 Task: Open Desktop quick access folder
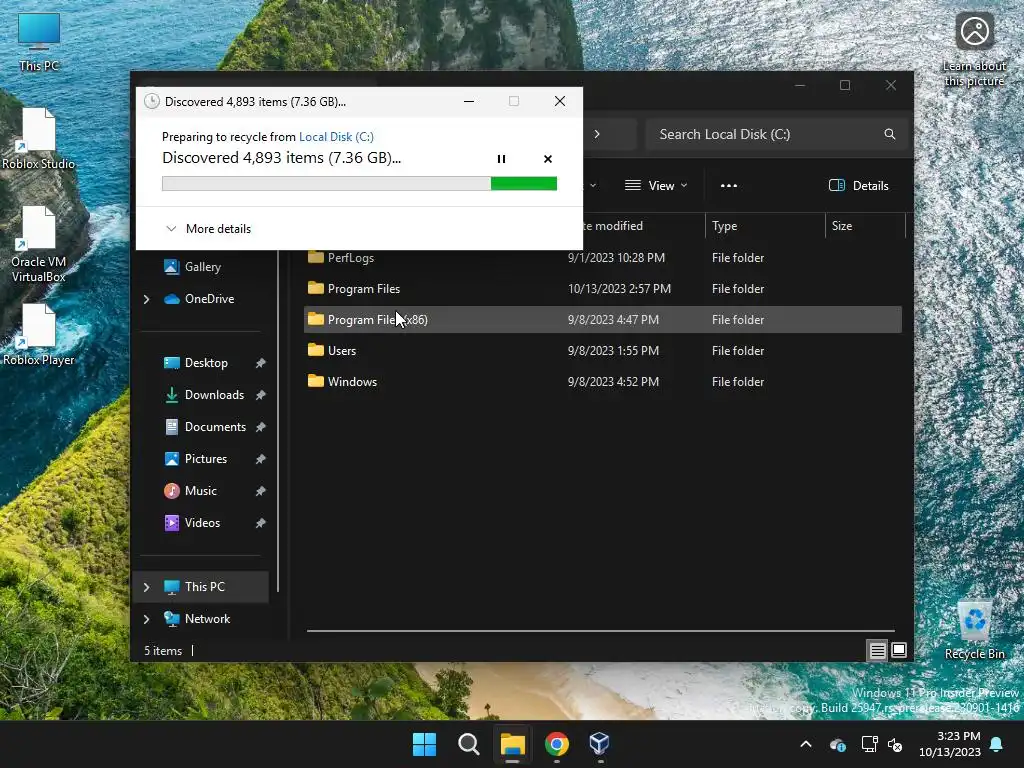[x=206, y=363]
